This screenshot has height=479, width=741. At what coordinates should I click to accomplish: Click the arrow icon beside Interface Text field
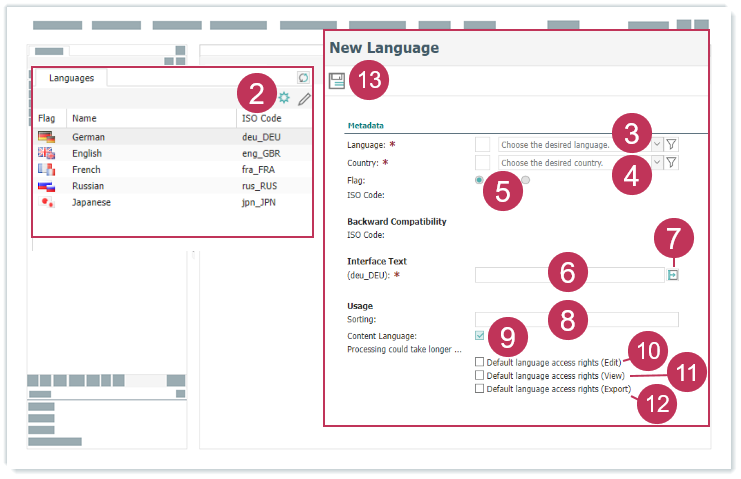[673, 275]
